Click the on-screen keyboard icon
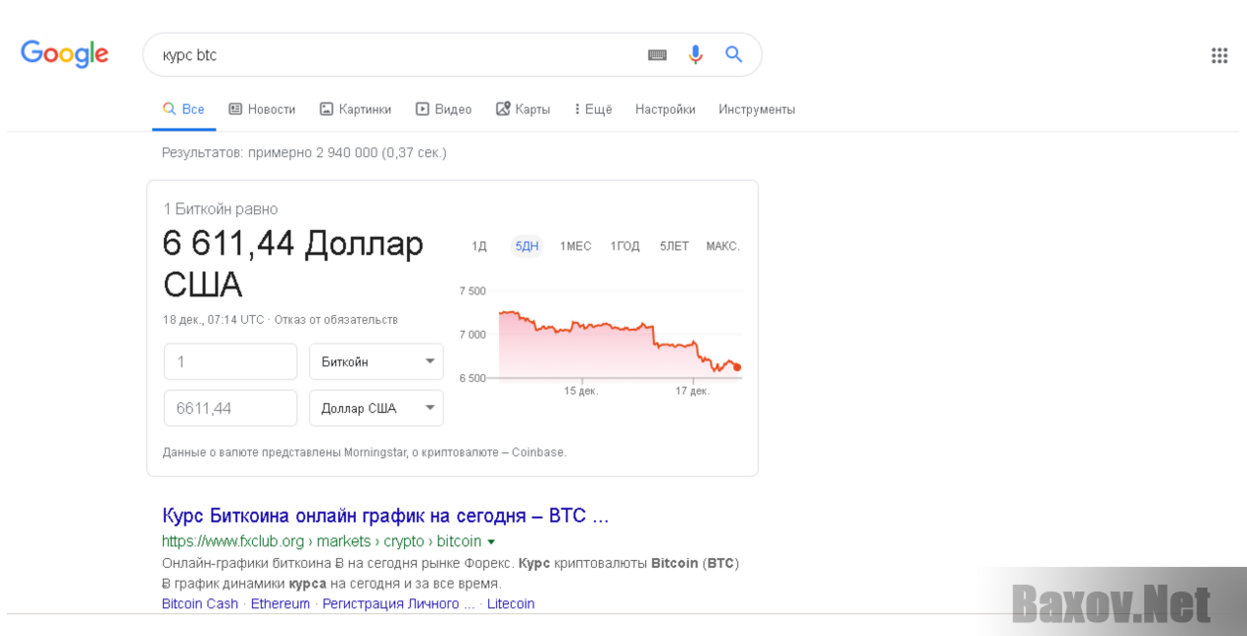Image resolution: width=1247 pixels, height=636 pixels. point(657,55)
